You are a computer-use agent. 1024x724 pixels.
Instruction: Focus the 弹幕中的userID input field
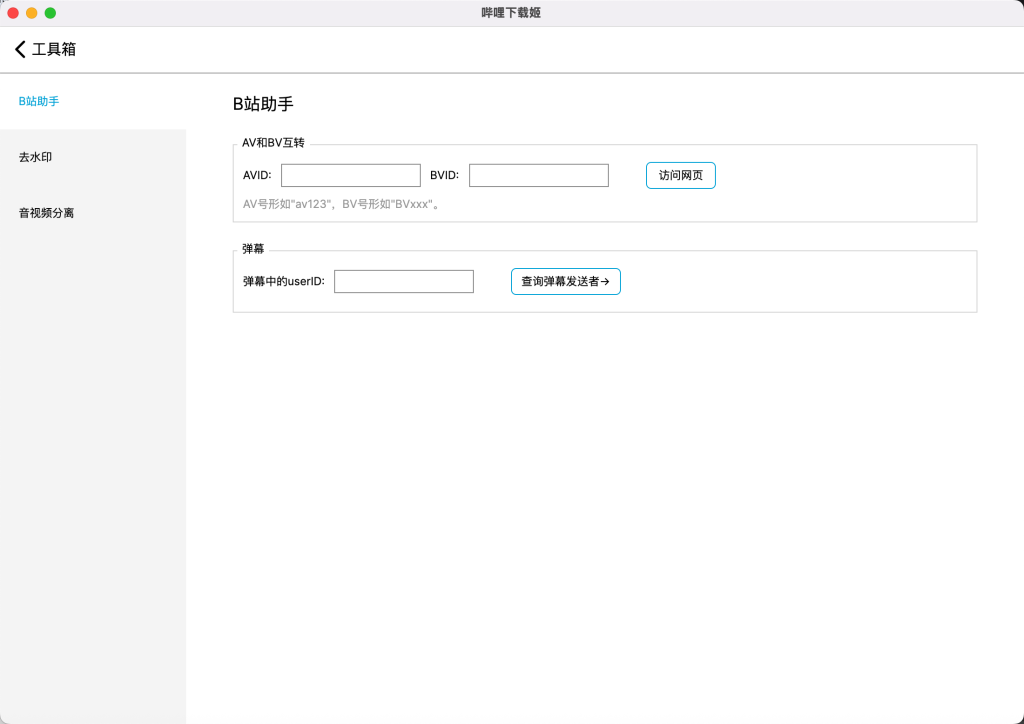pyautogui.click(x=404, y=281)
